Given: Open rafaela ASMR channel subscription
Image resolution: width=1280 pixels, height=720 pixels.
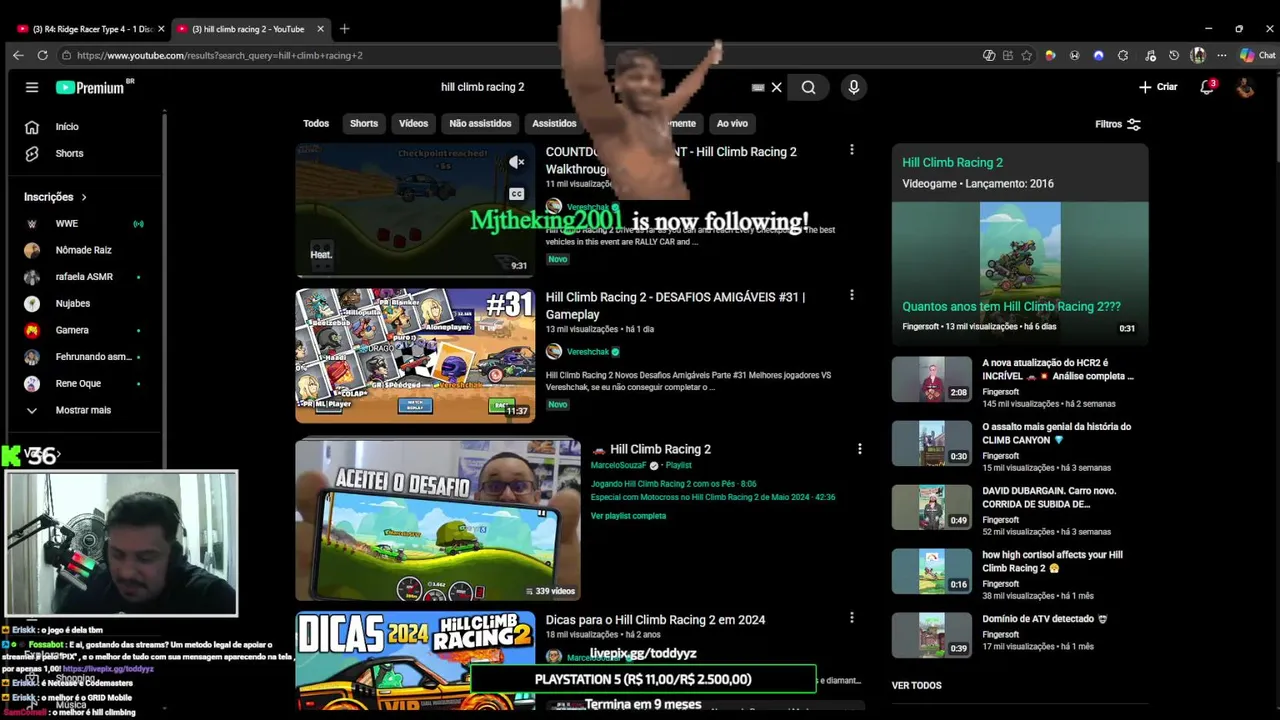Looking at the screenshot, I should coord(82,277).
